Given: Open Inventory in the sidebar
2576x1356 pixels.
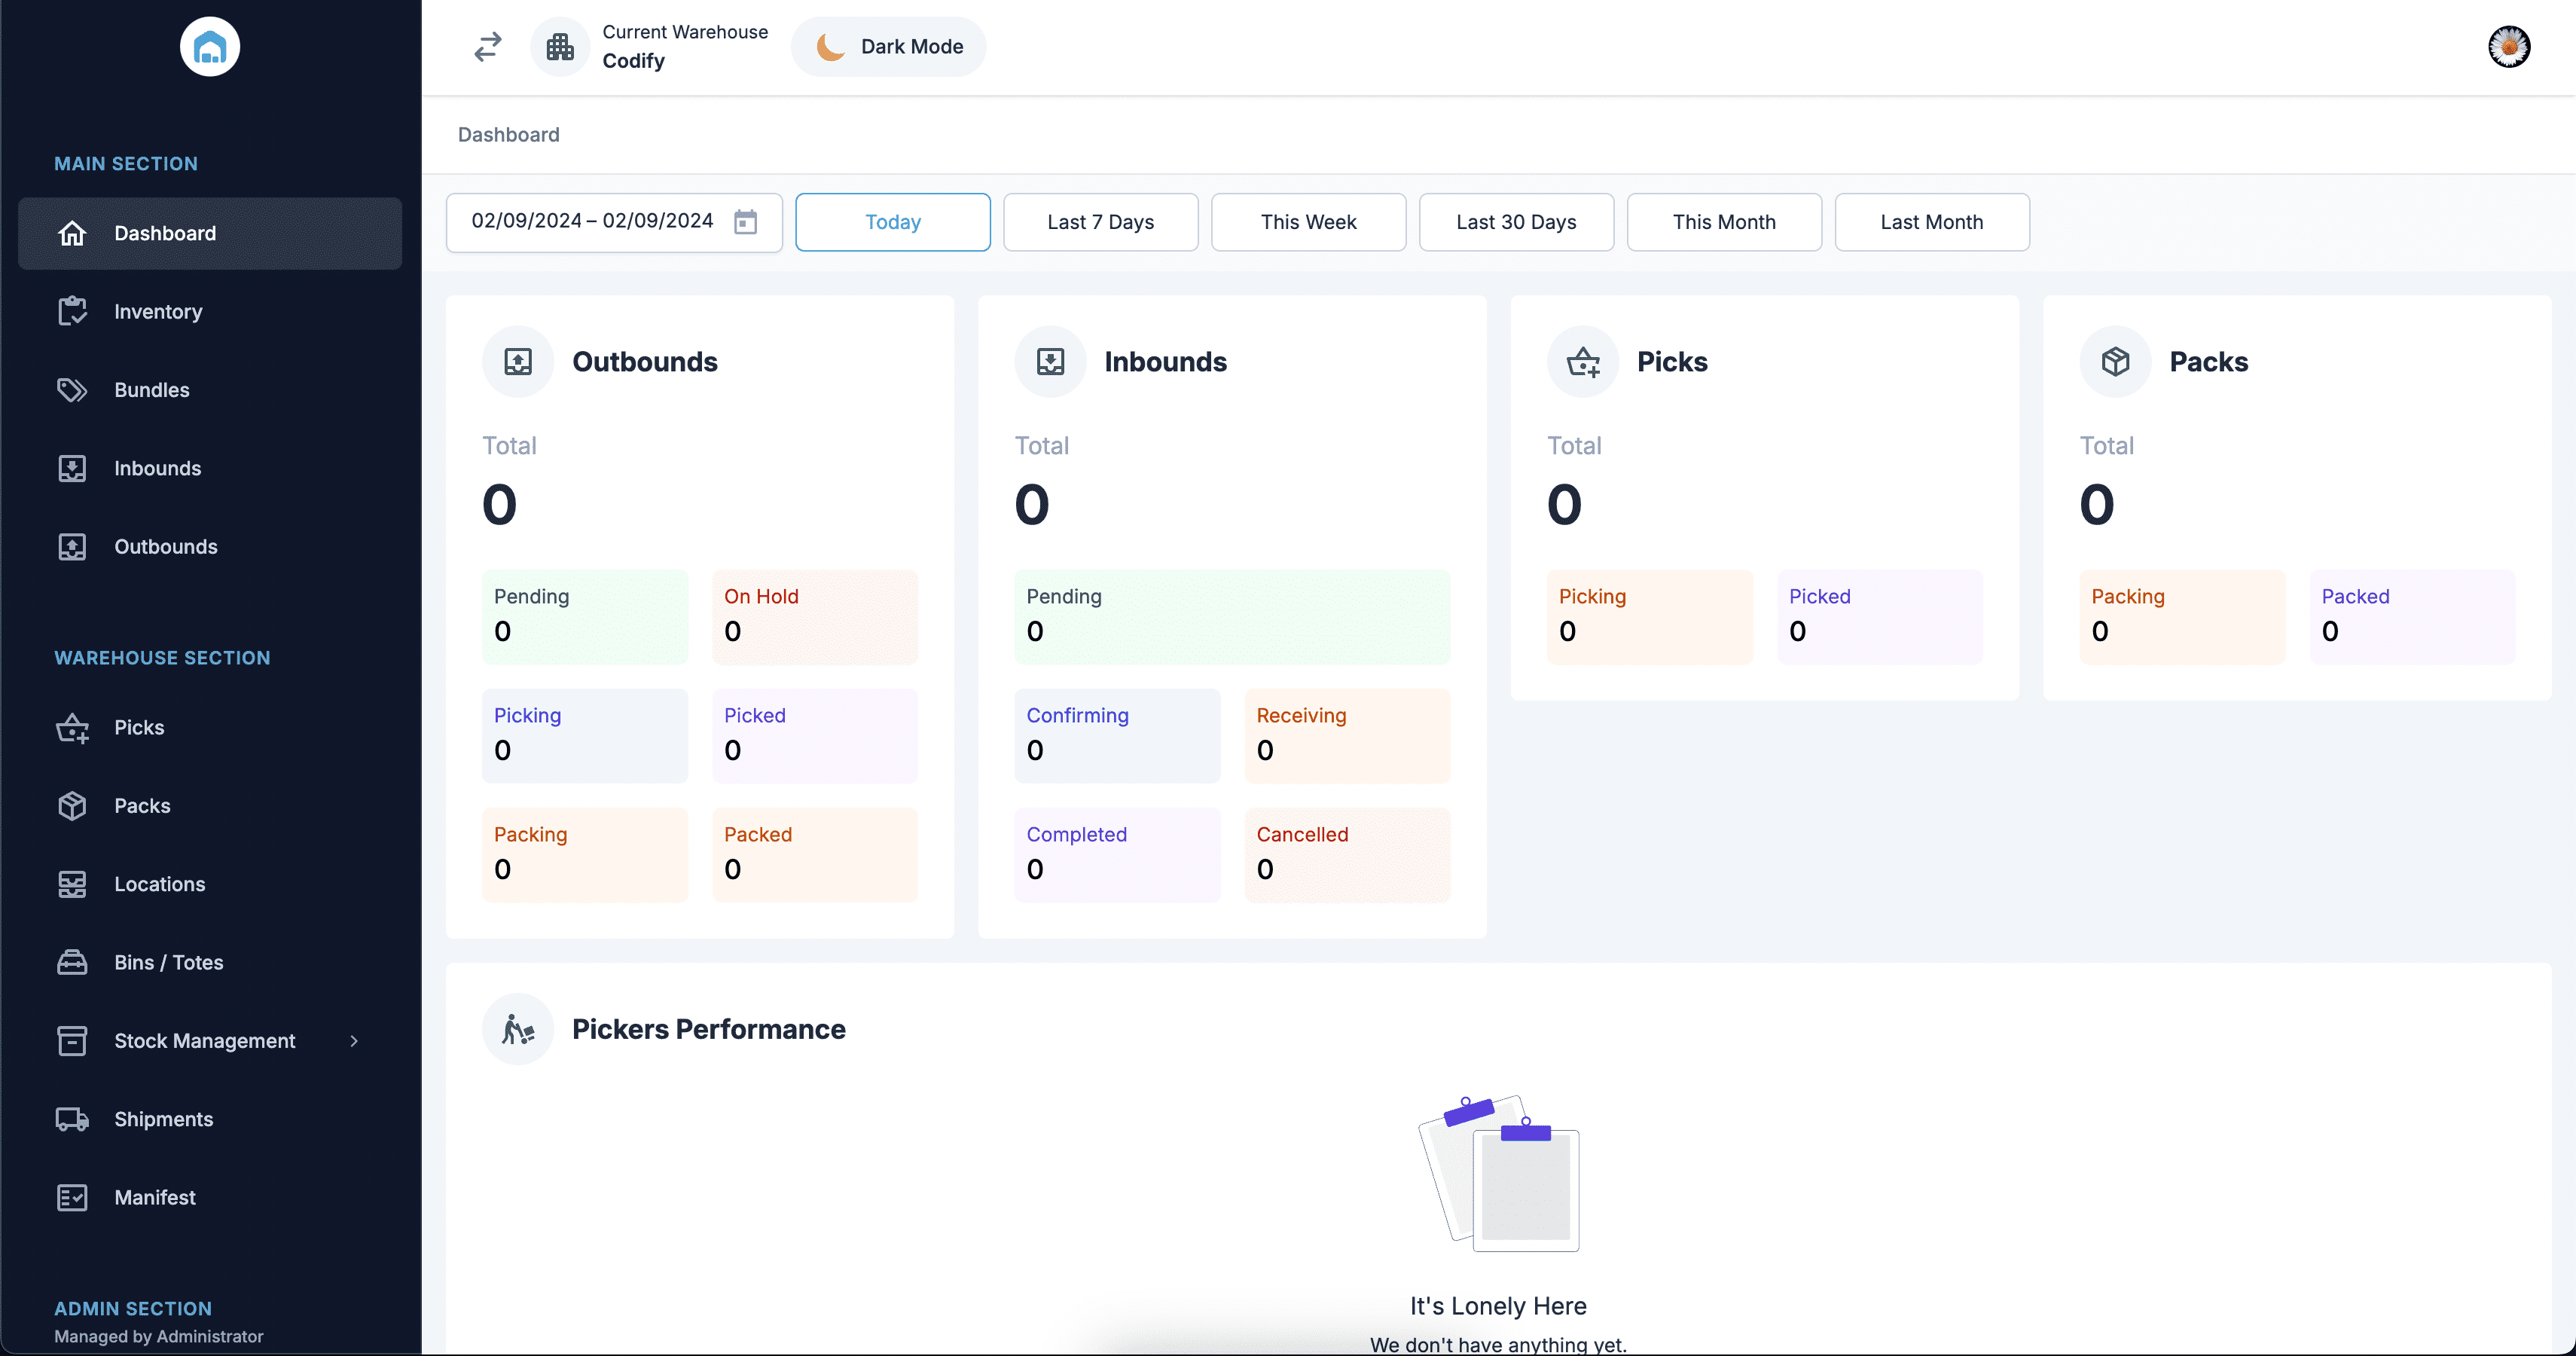Looking at the screenshot, I should point(158,312).
